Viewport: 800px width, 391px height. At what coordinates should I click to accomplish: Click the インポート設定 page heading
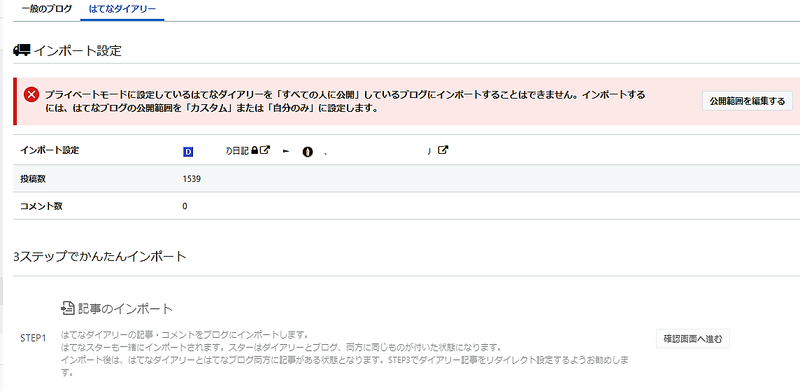click(78, 51)
